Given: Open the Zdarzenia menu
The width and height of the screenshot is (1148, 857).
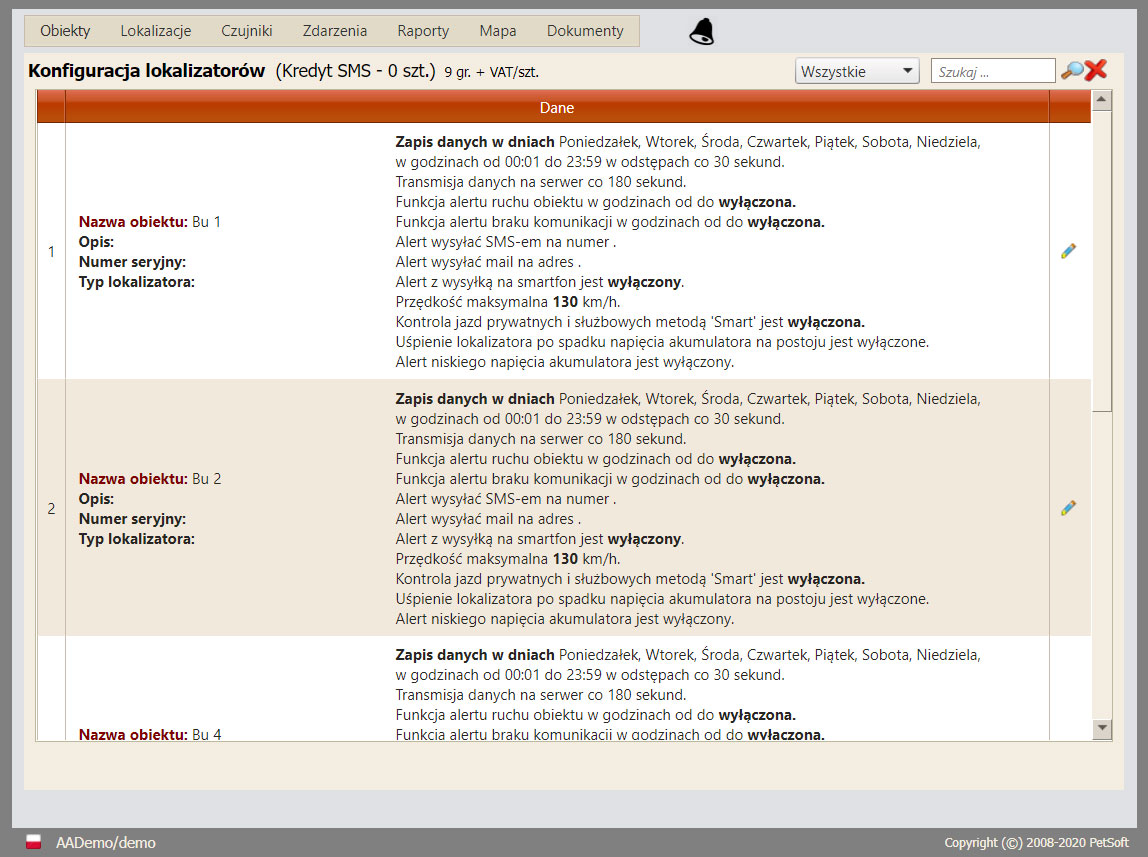Looking at the screenshot, I should [335, 31].
